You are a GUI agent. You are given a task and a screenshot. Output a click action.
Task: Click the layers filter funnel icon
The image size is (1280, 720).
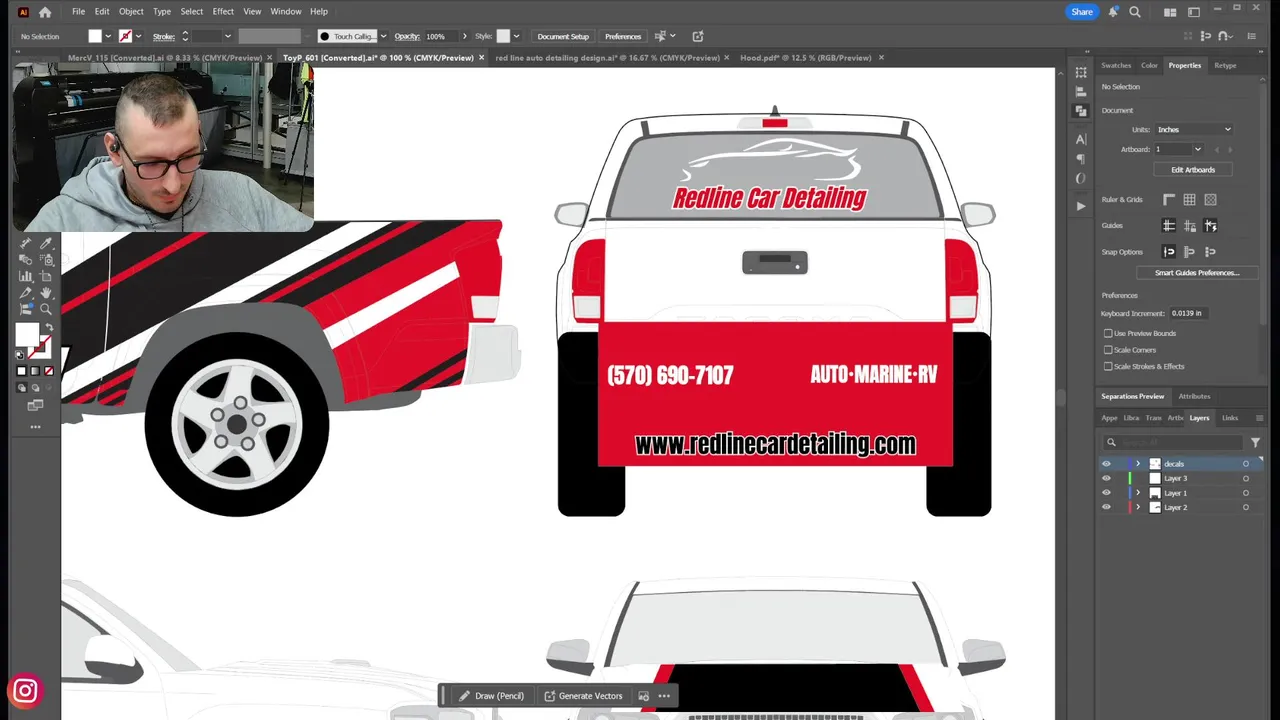pyautogui.click(x=1255, y=442)
